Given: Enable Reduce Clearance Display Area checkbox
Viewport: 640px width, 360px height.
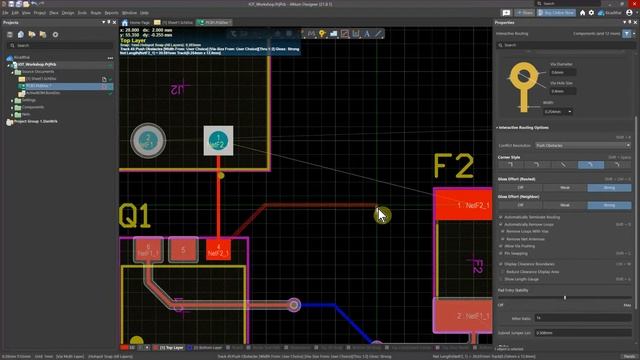Looking at the screenshot, I should [x=503, y=271].
